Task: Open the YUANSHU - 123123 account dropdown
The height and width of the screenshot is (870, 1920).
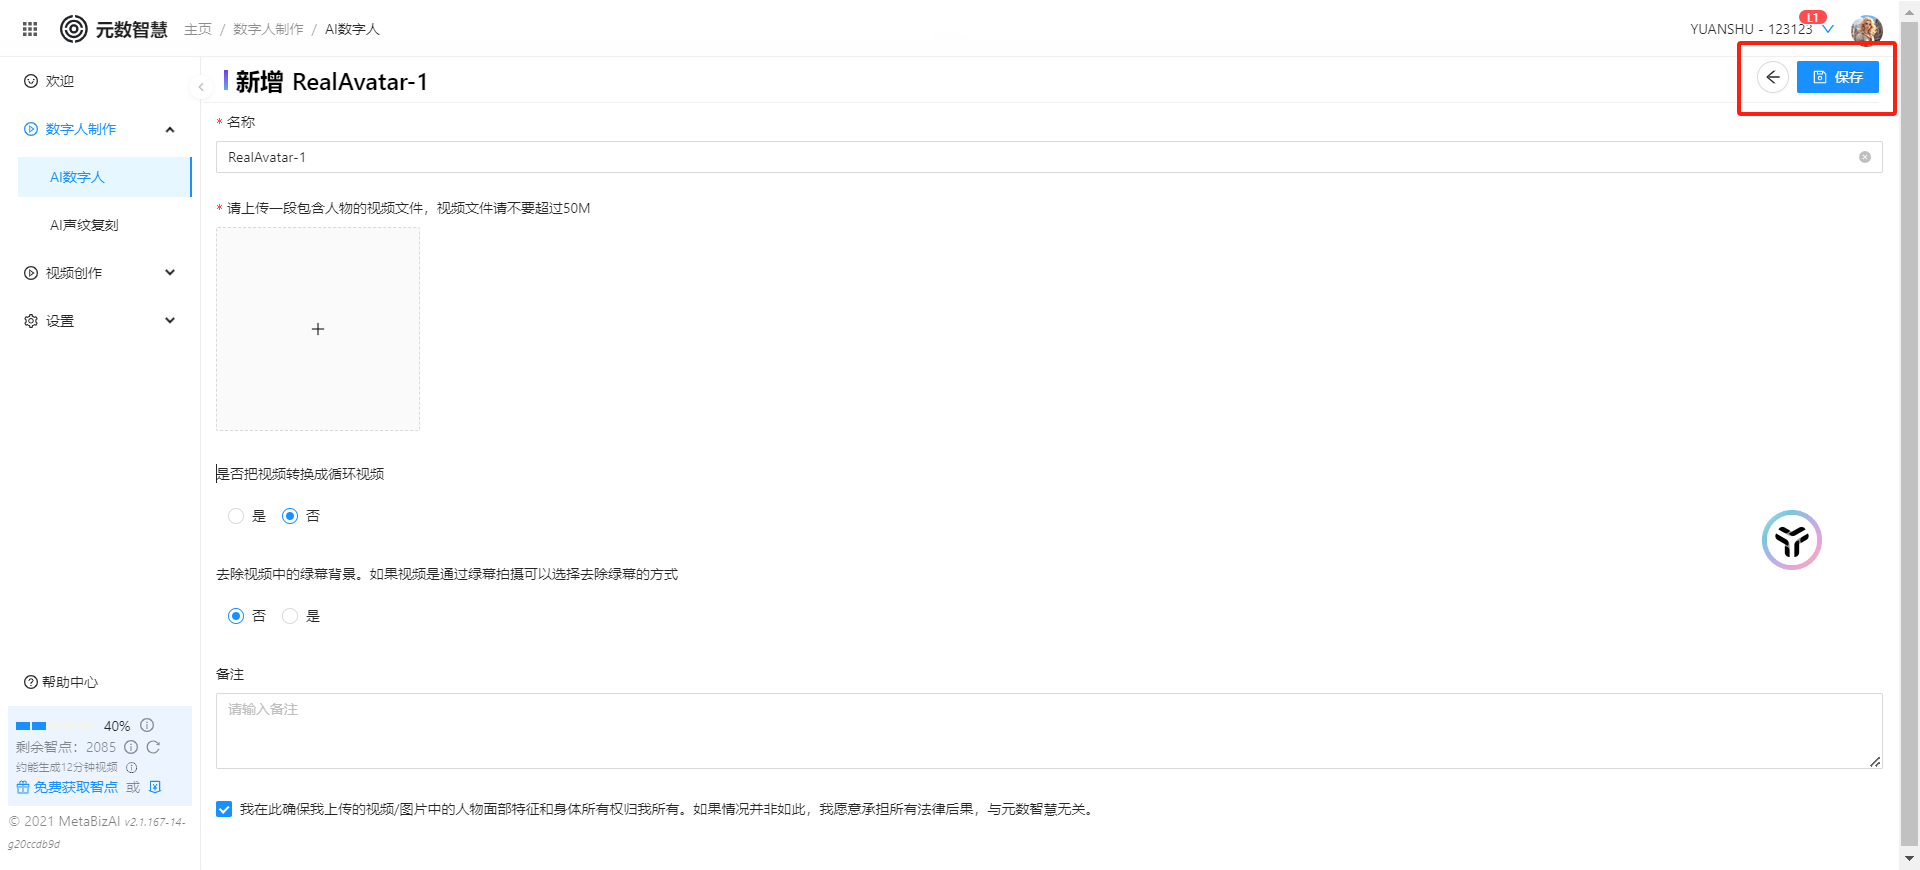Action: [1760, 29]
